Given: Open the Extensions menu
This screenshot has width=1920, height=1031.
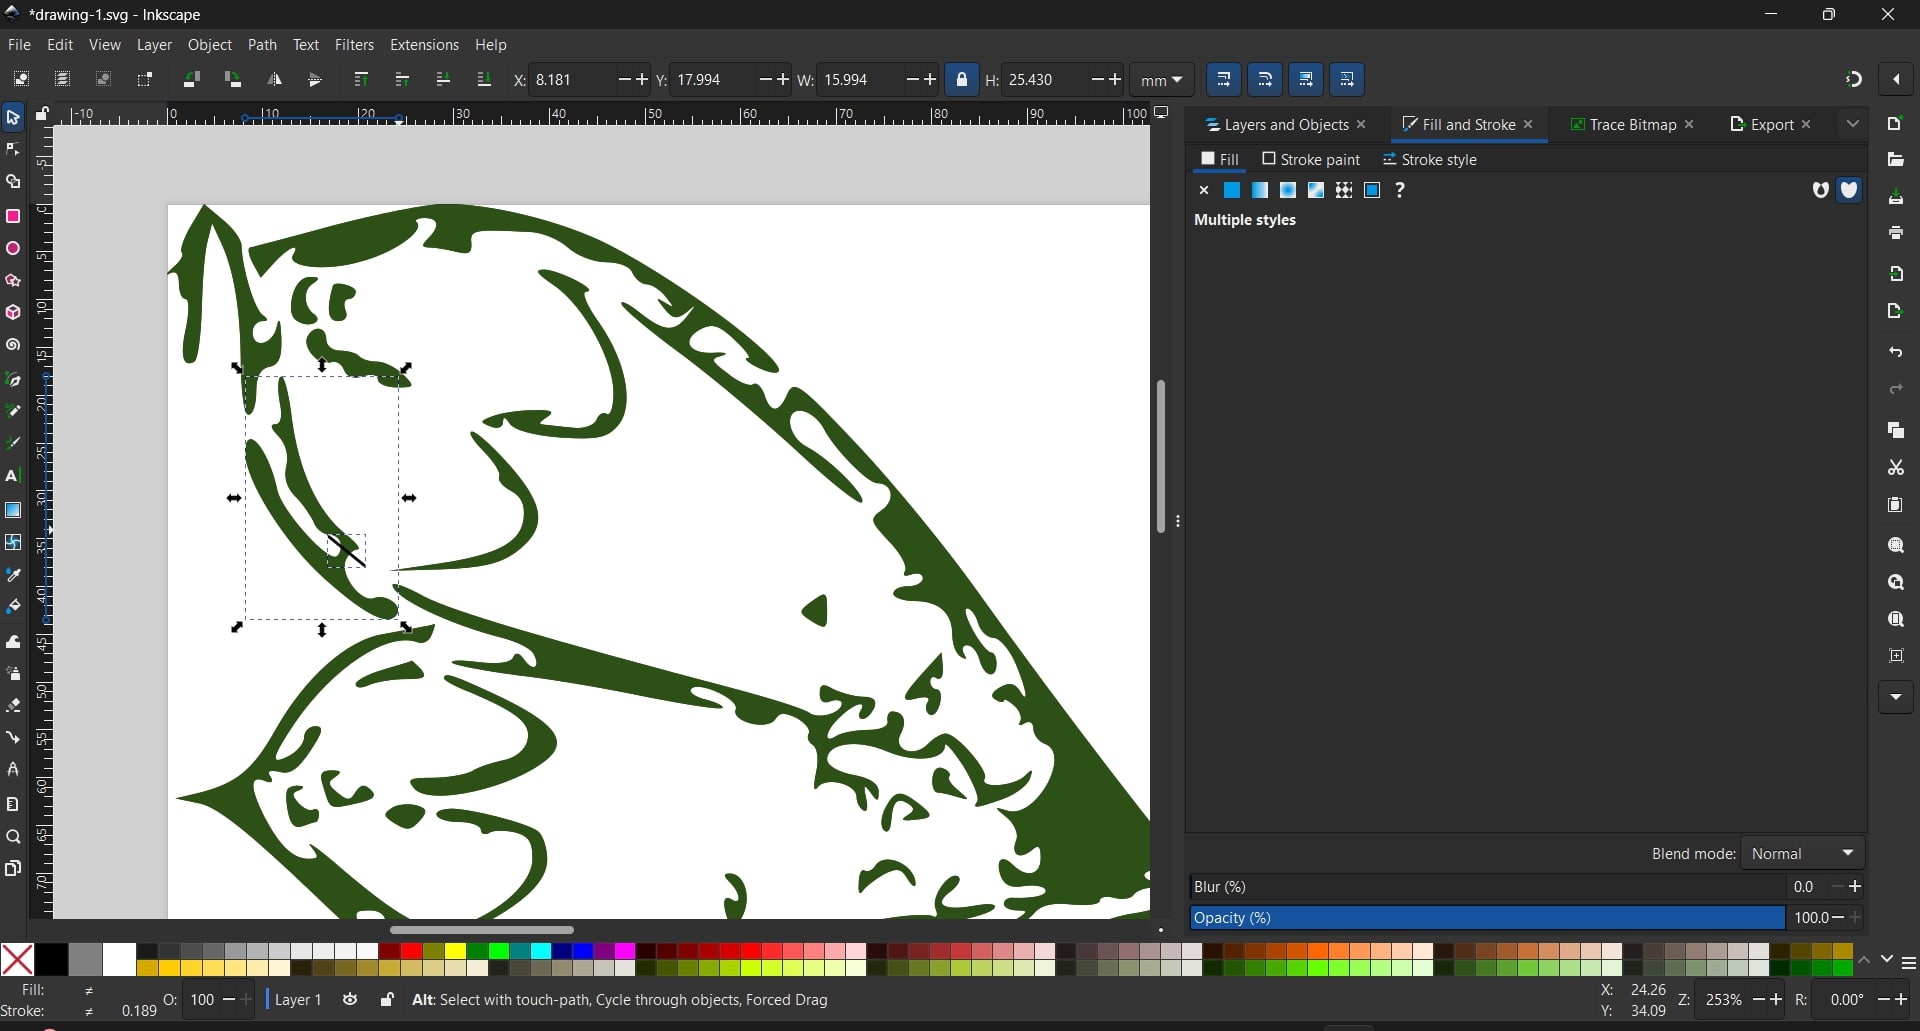Looking at the screenshot, I should coord(424,45).
